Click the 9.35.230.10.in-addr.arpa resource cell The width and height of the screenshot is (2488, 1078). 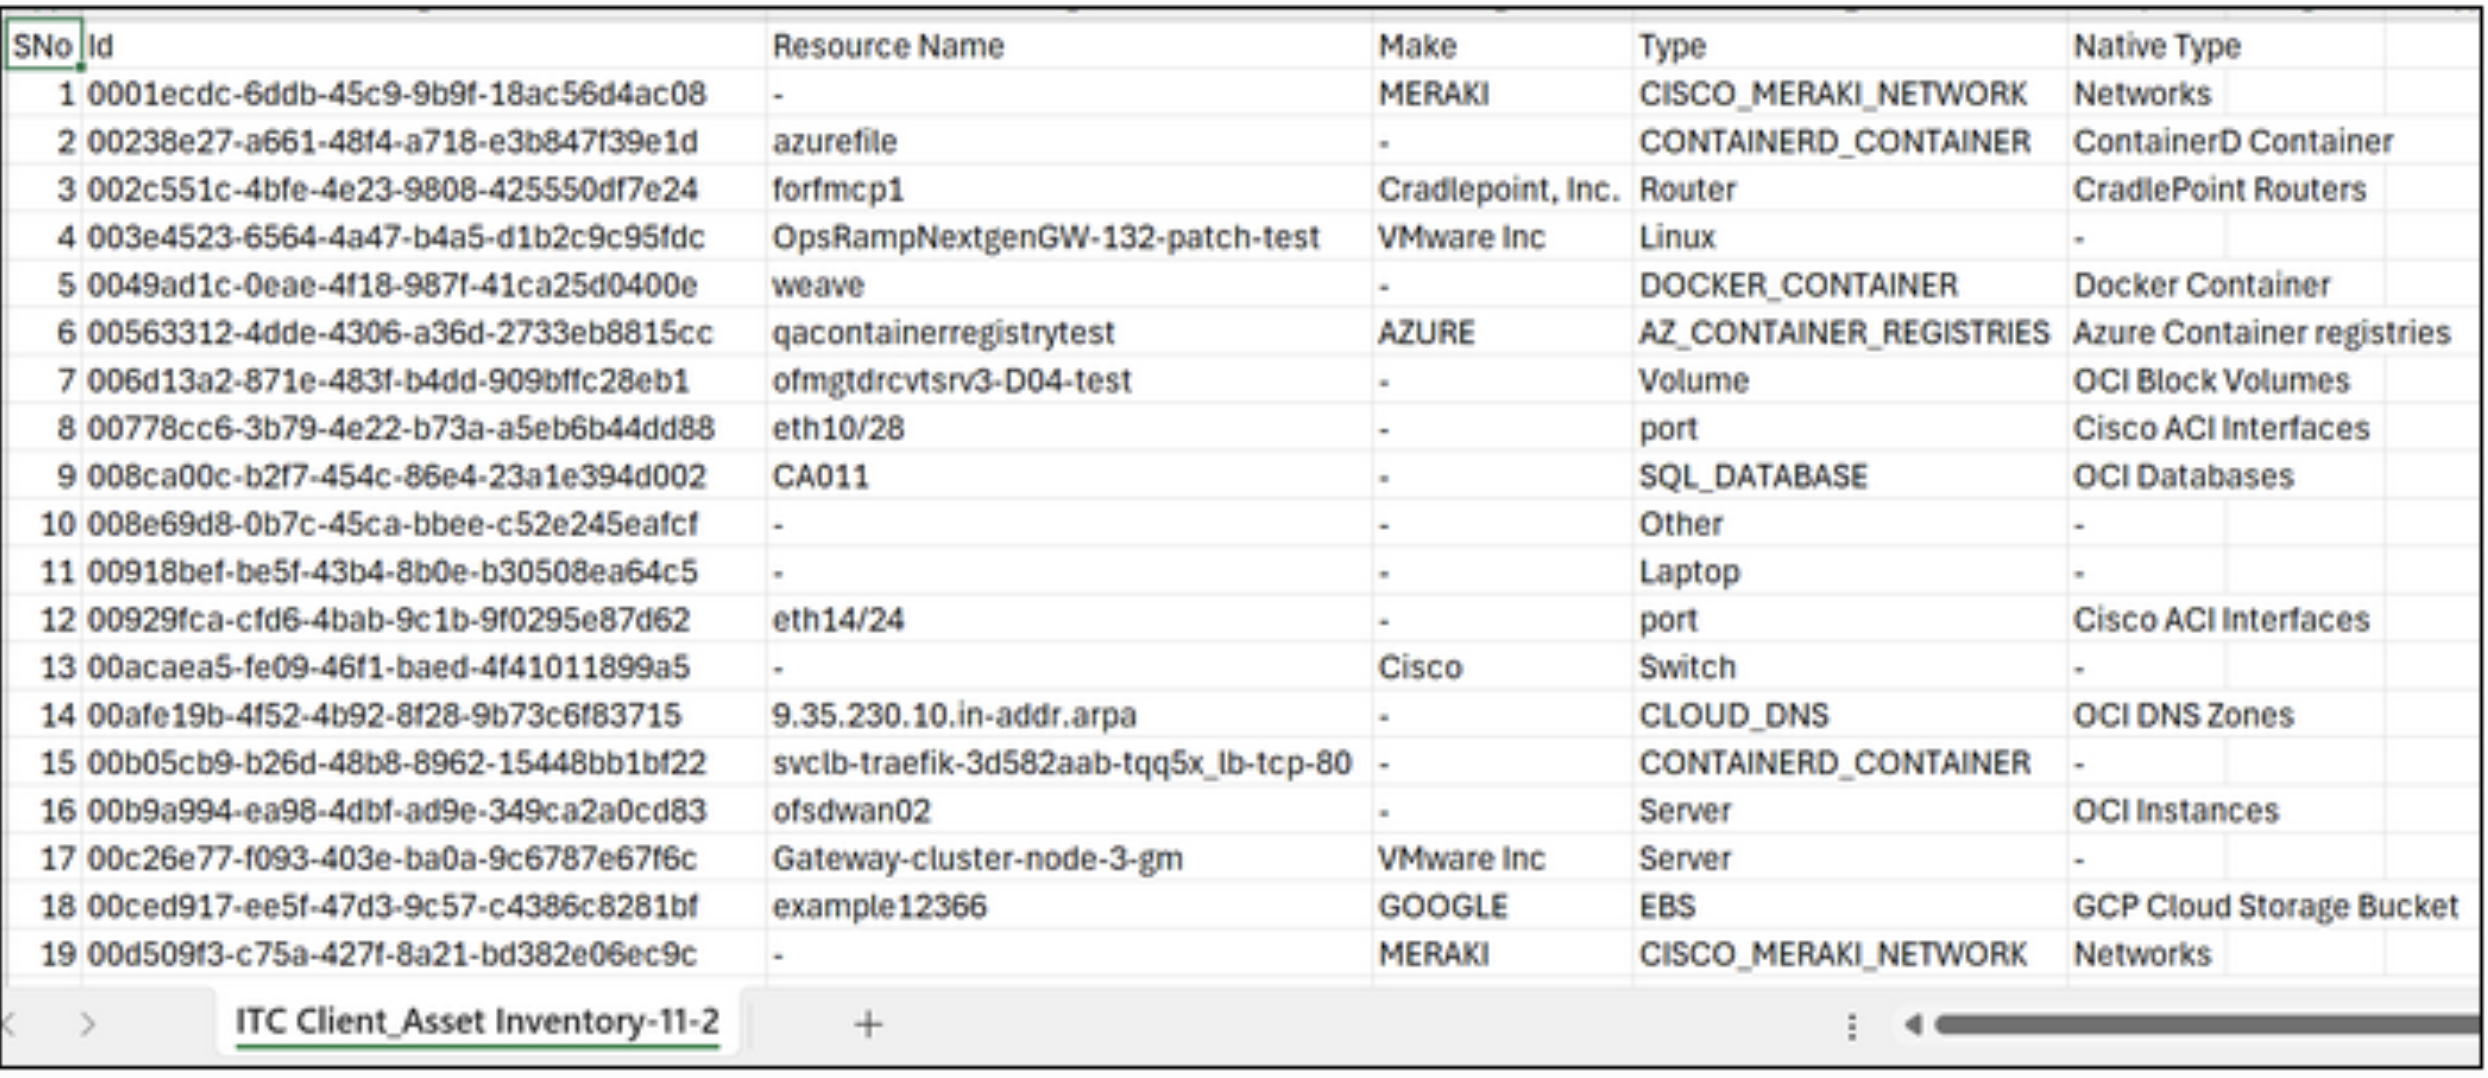(953, 716)
